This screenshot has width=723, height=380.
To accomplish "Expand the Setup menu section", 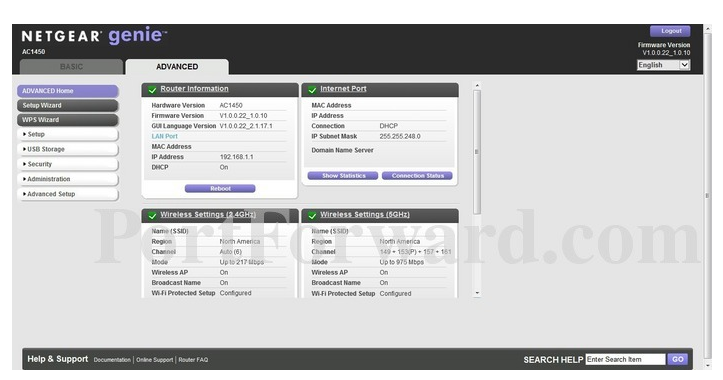I will [x=68, y=134].
